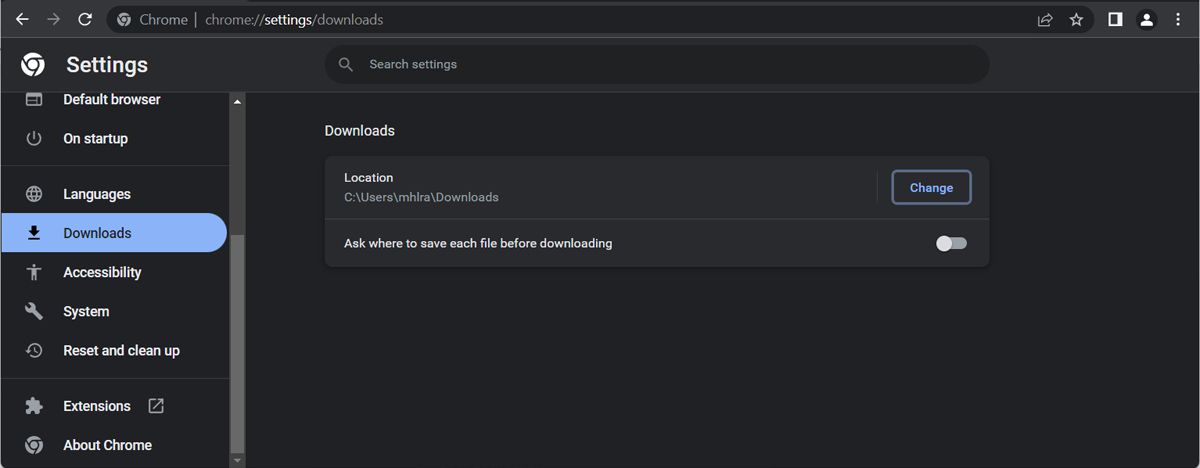Reload the current page
This screenshot has height=468, width=1200.
pos(85,19)
